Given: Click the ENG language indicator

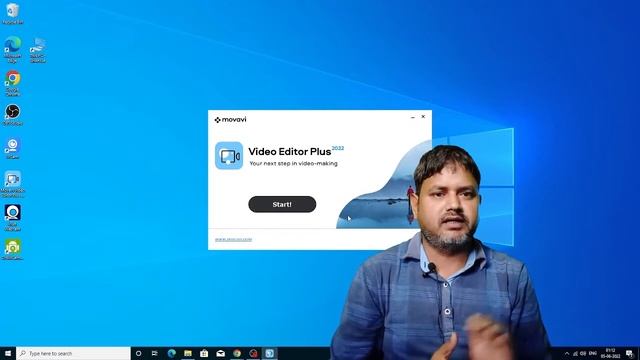Looking at the screenshot, I should [x=593, y=353].
